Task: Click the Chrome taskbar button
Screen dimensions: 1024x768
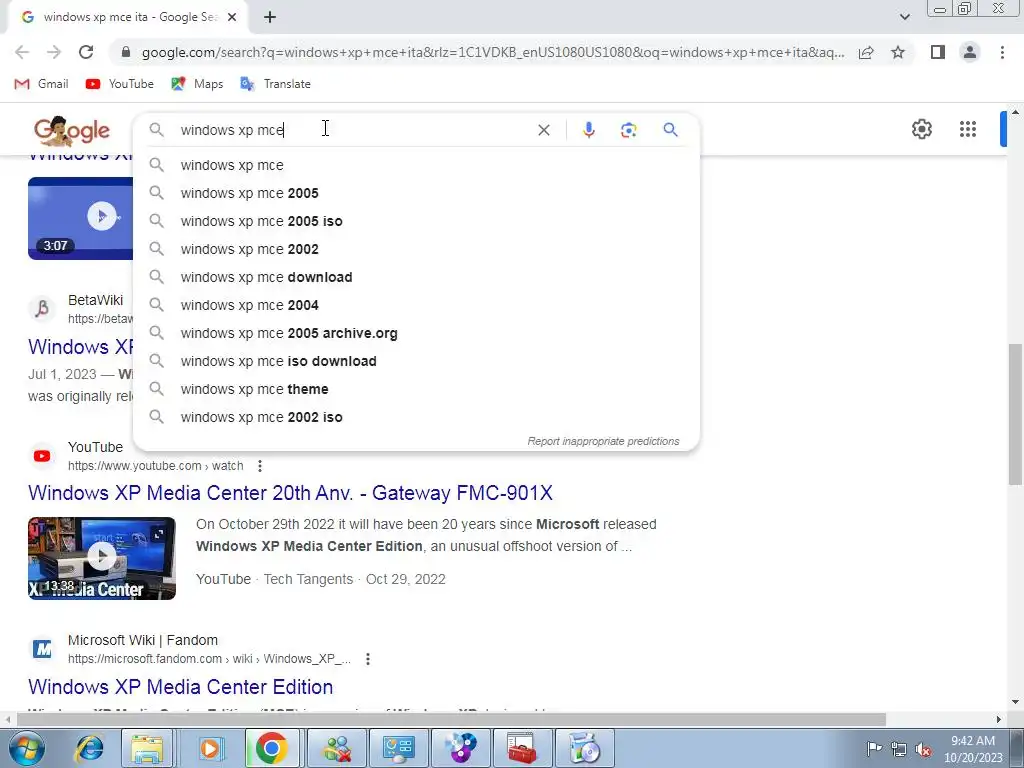Action: [272, 748]
